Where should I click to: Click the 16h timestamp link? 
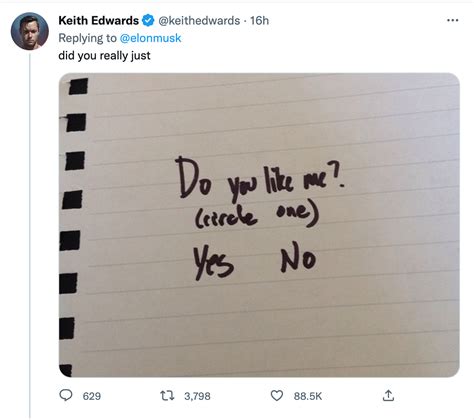[x=259, y=21]
